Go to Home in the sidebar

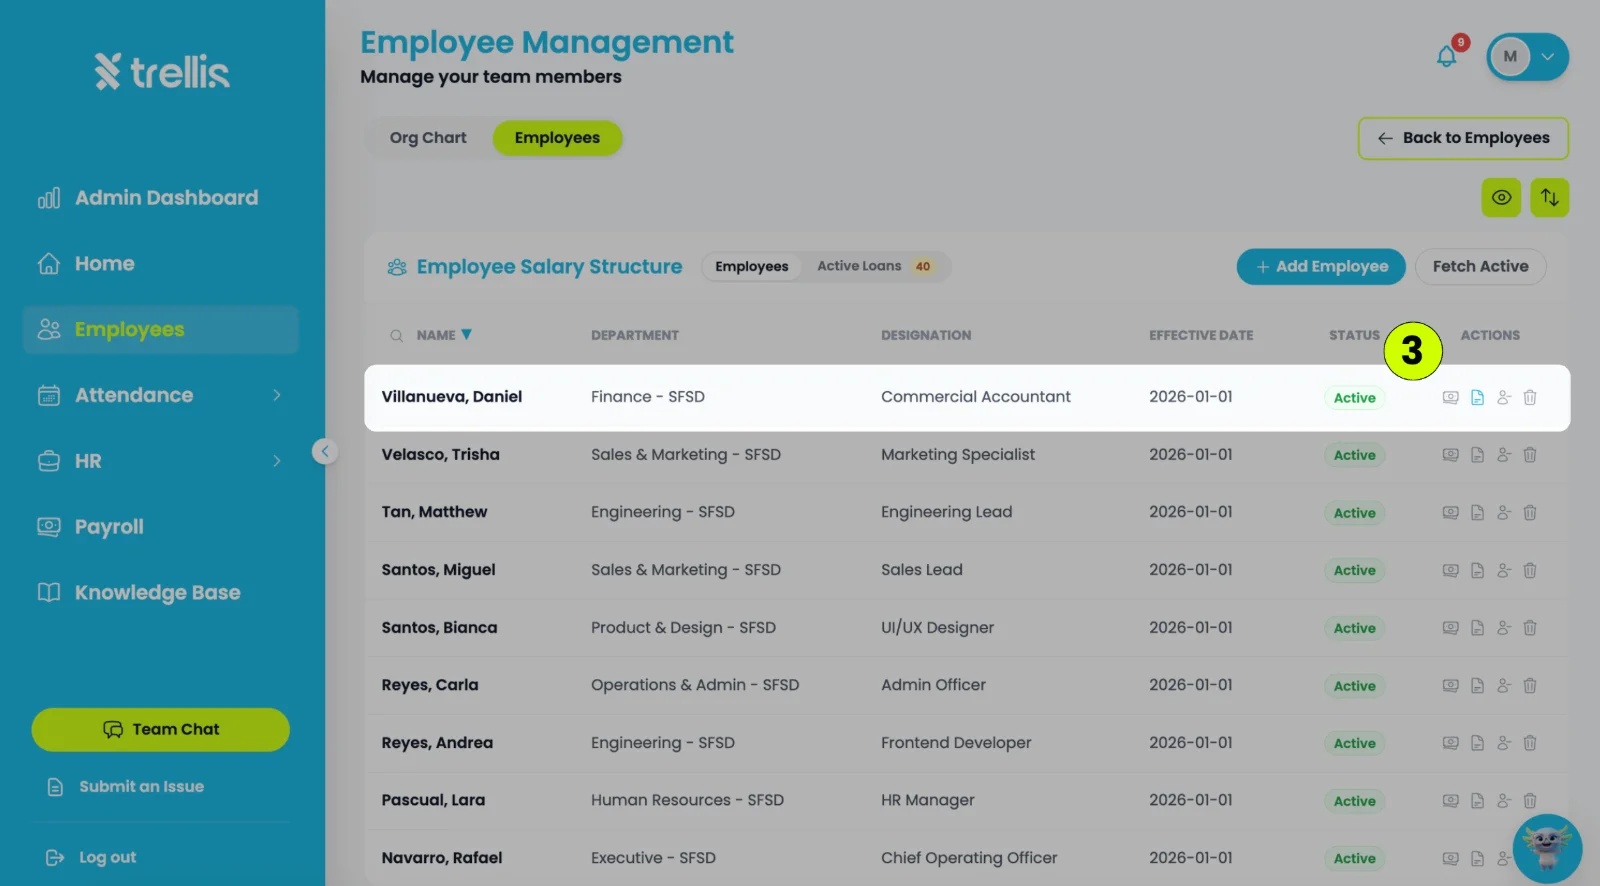click(x=160, y=264)
